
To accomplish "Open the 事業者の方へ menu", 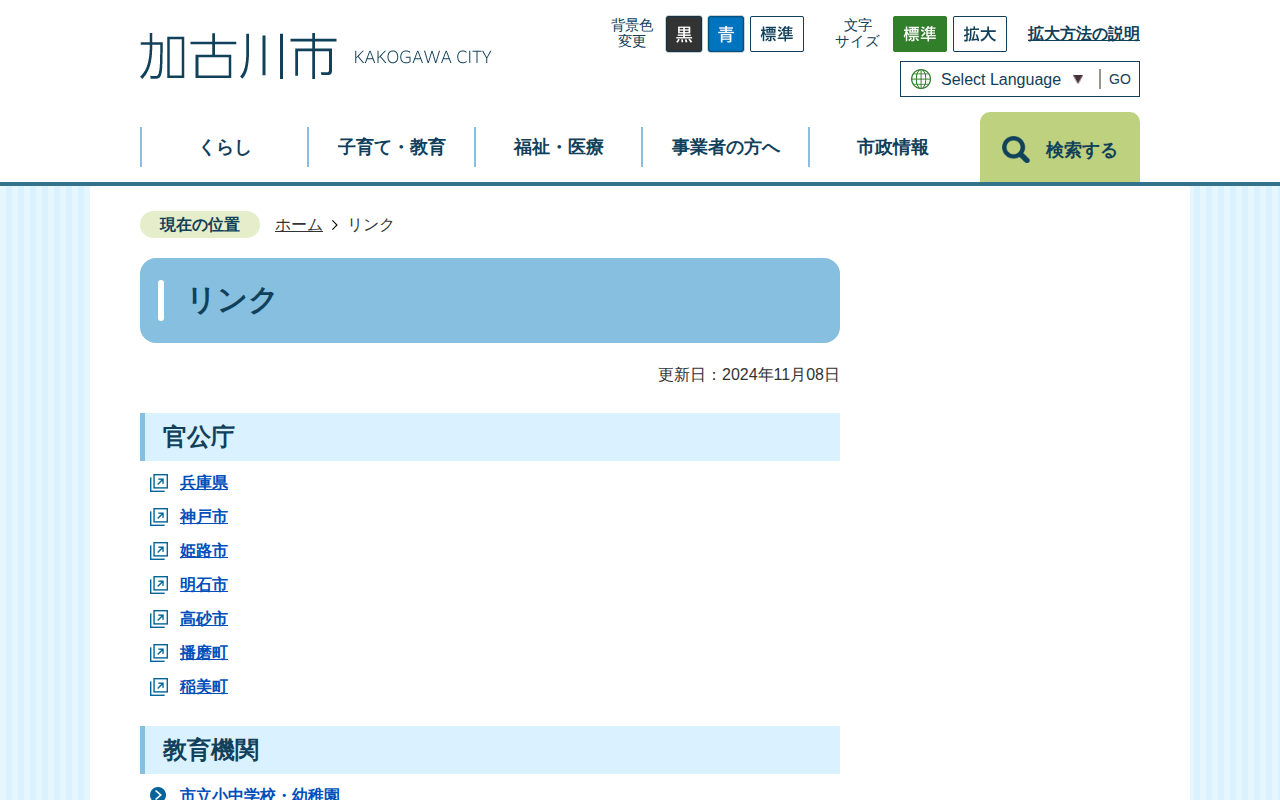I will pos(726,147).
